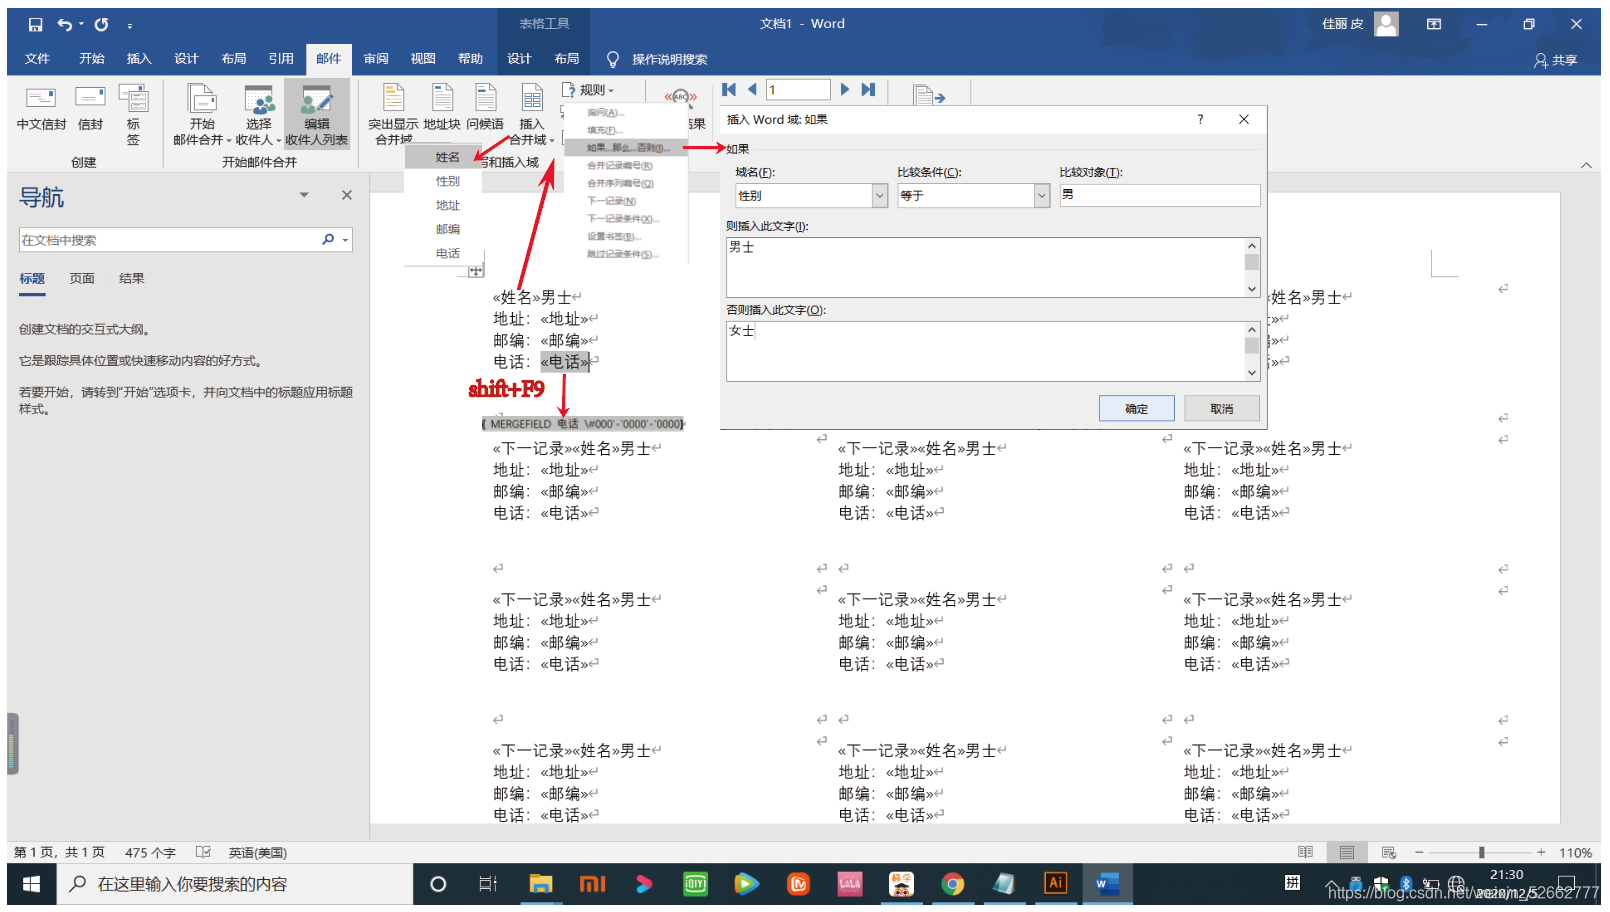Switch to Pages (页面) navigation tab
The height and width of the screenshot is (912, 1610).
[82, 279]
